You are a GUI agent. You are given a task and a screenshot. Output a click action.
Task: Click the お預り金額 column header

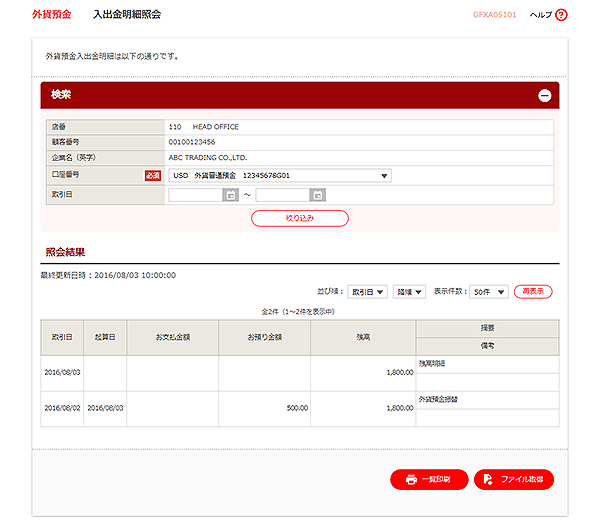coord(264,337)
